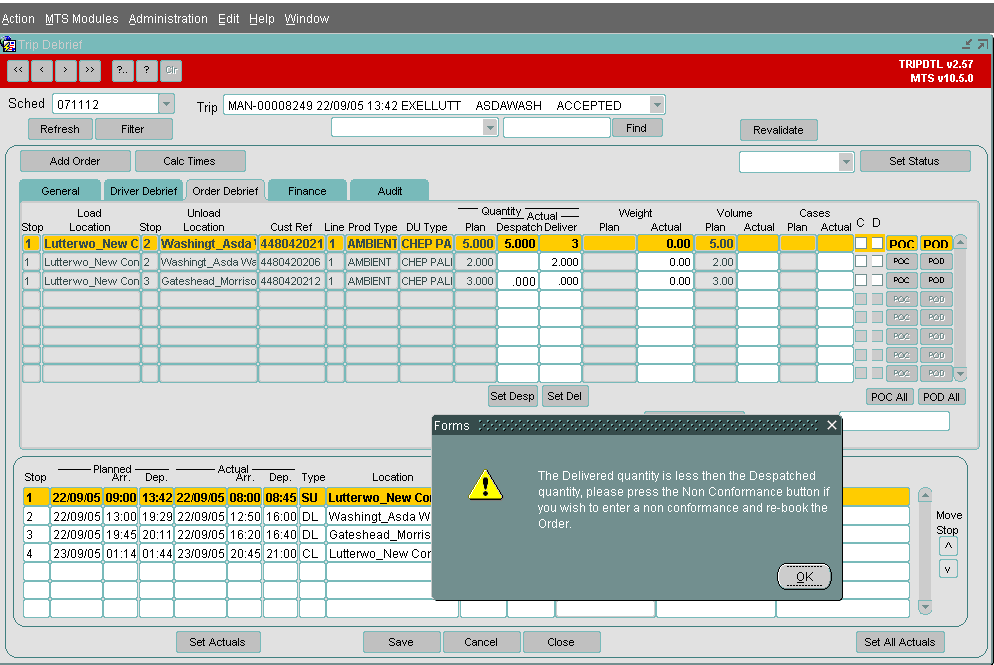Switch to the Finance tab
Viewport: 994px width, 665px height.
tap(307, 191)
